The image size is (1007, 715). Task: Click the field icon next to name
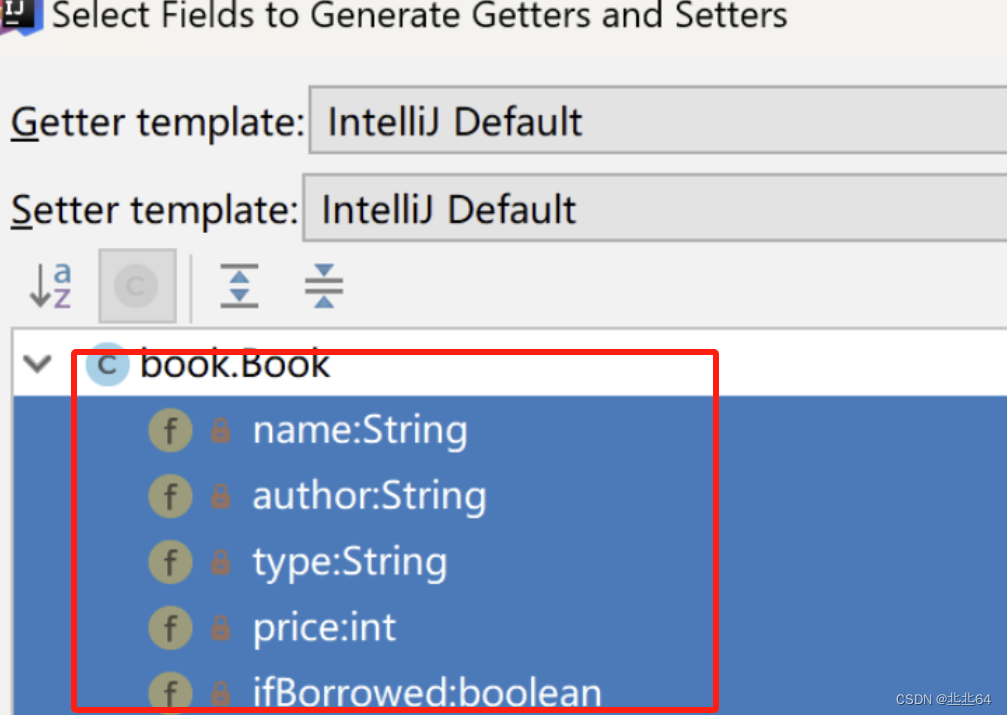(x=170, y=431)
